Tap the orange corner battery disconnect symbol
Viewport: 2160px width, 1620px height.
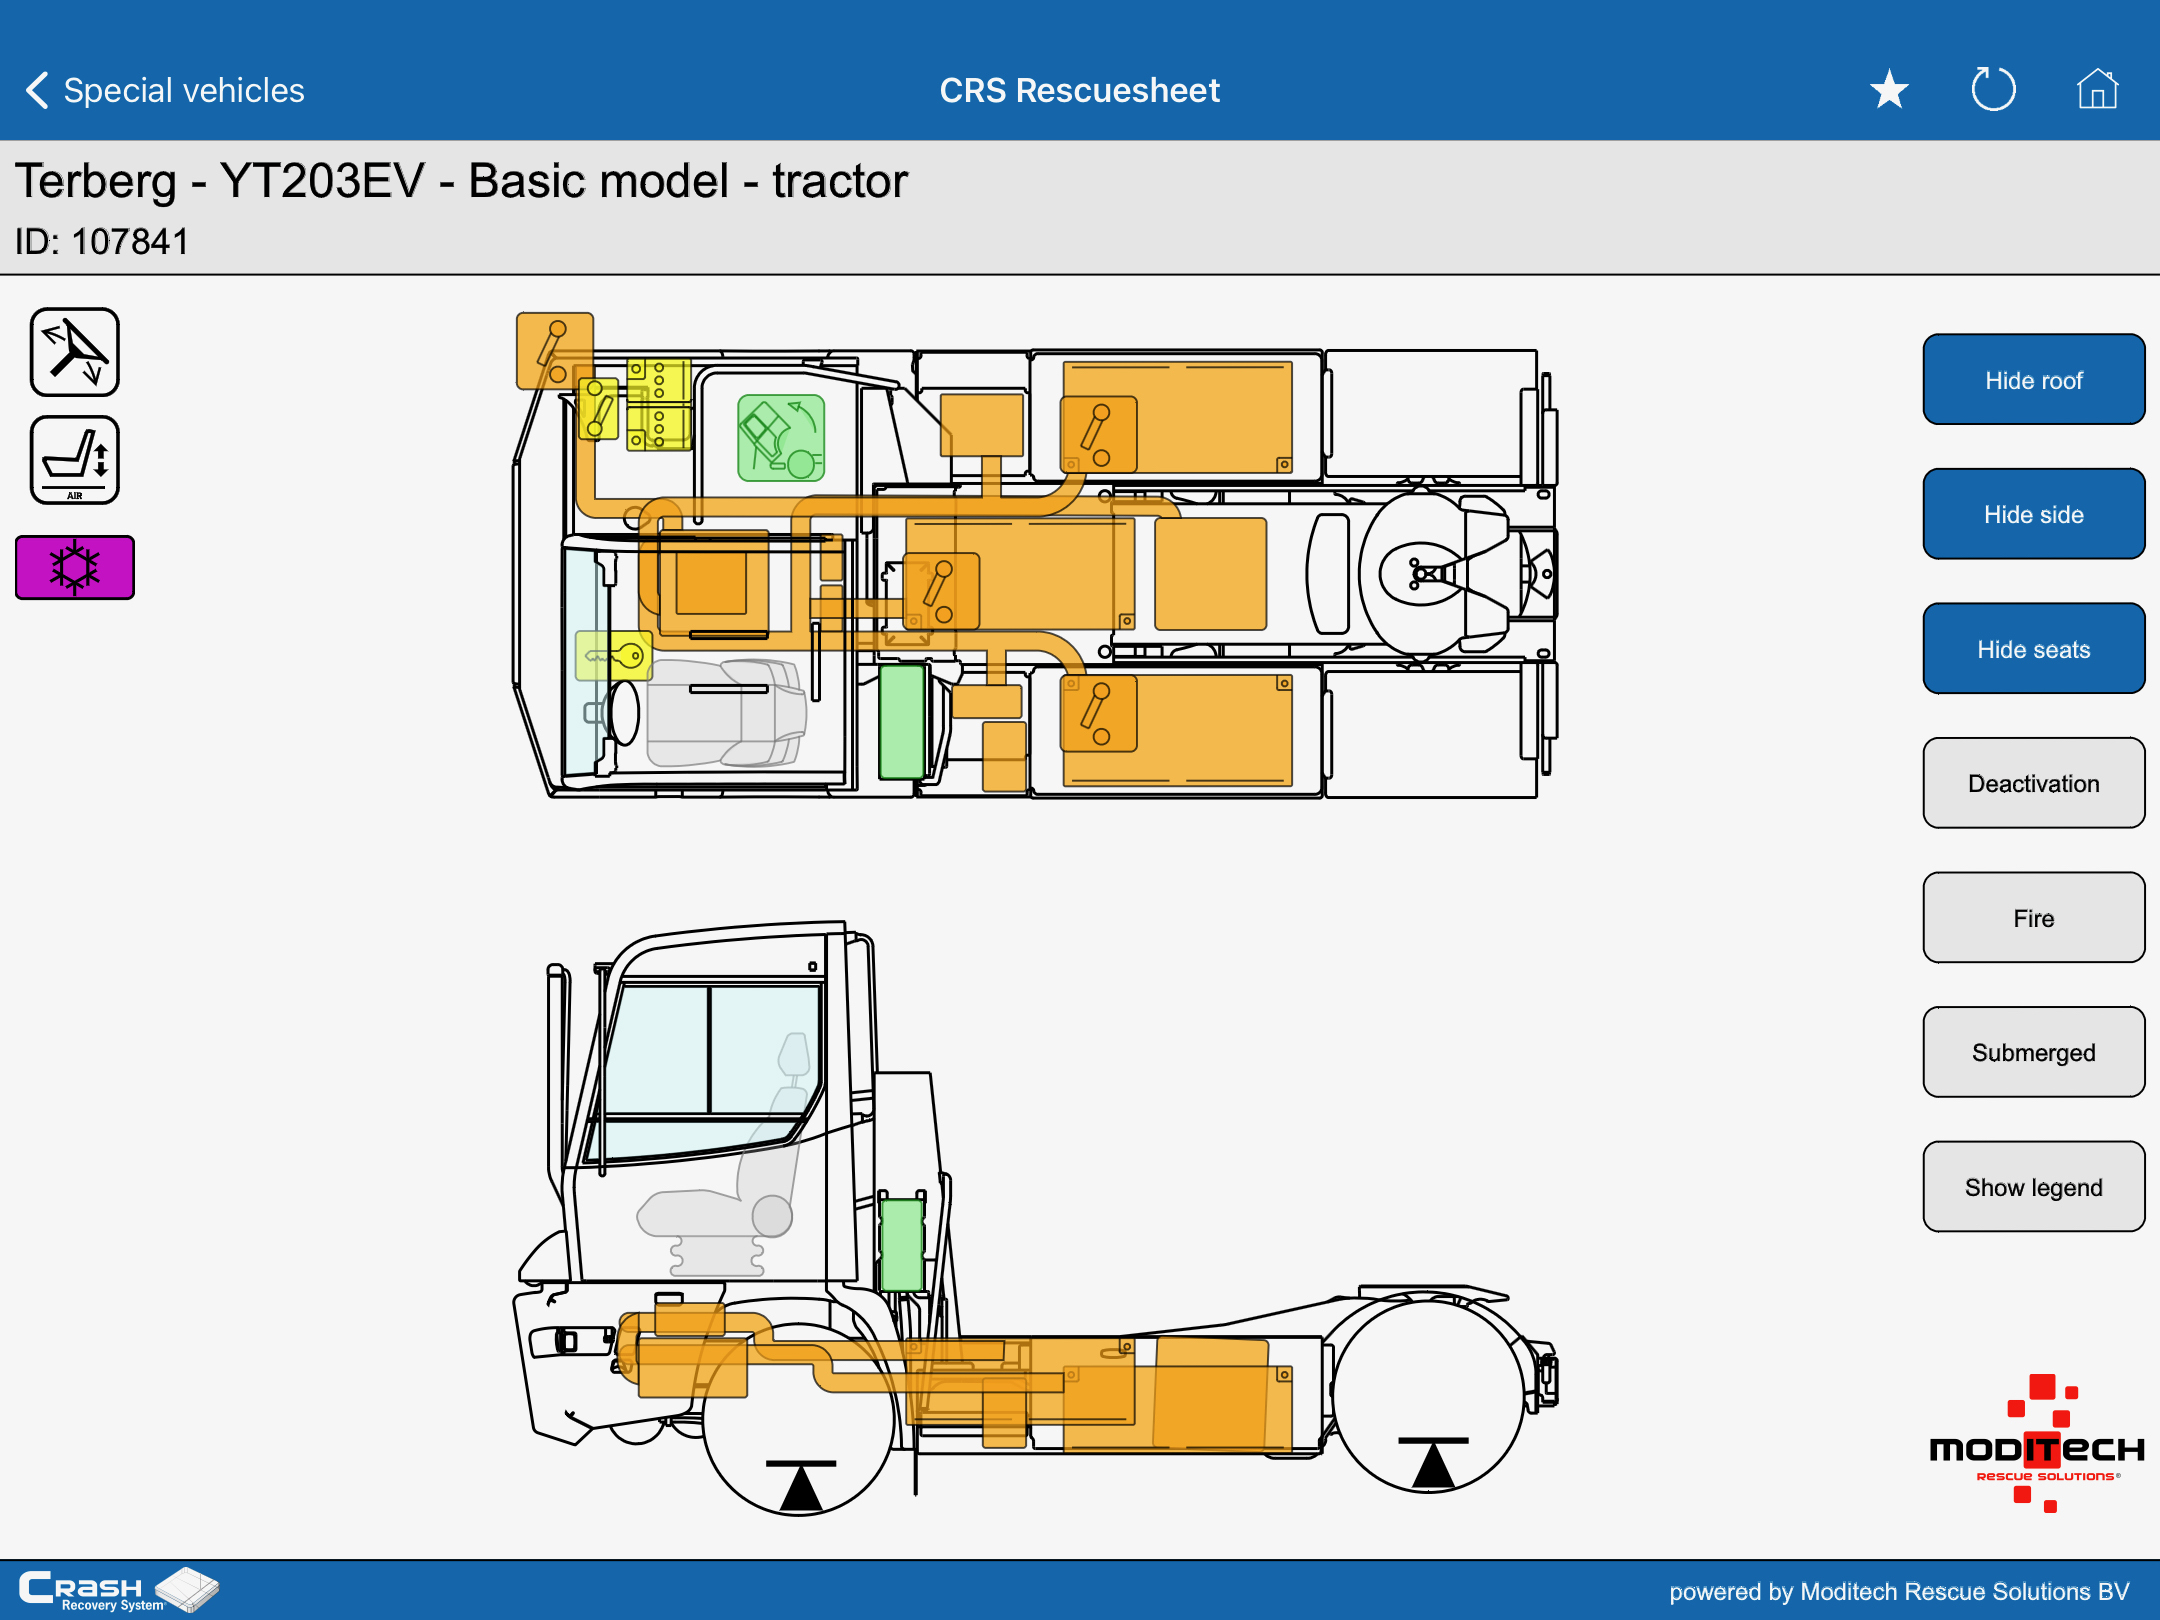point(554,351)
